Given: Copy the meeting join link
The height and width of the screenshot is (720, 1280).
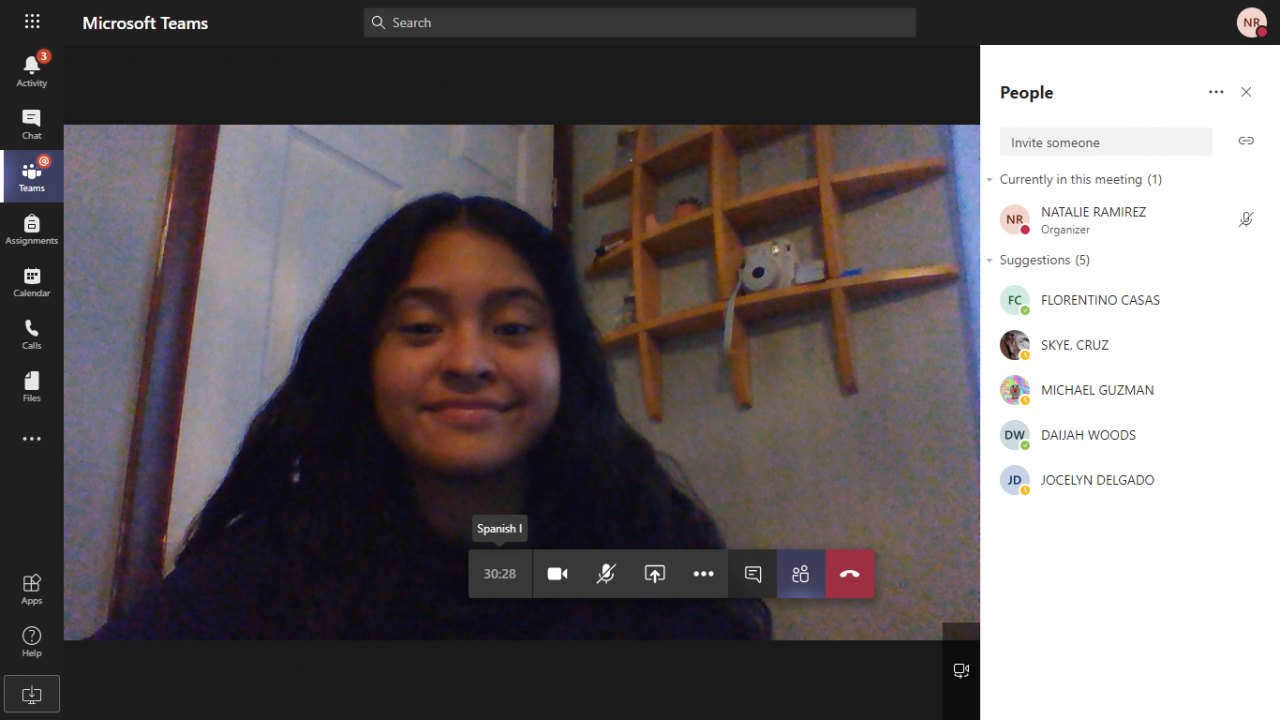Looking at the screenshot, I should (1246, 141).
